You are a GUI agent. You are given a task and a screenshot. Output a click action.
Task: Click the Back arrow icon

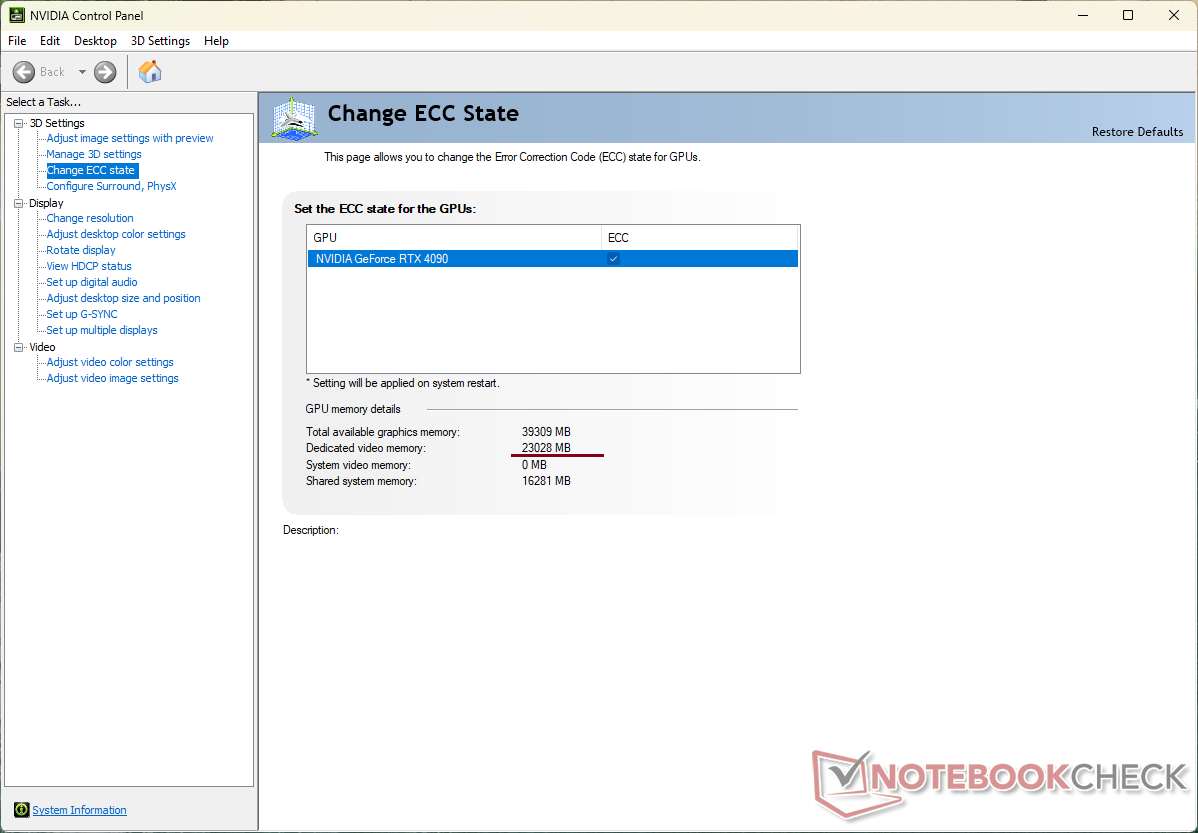[24, 72]
